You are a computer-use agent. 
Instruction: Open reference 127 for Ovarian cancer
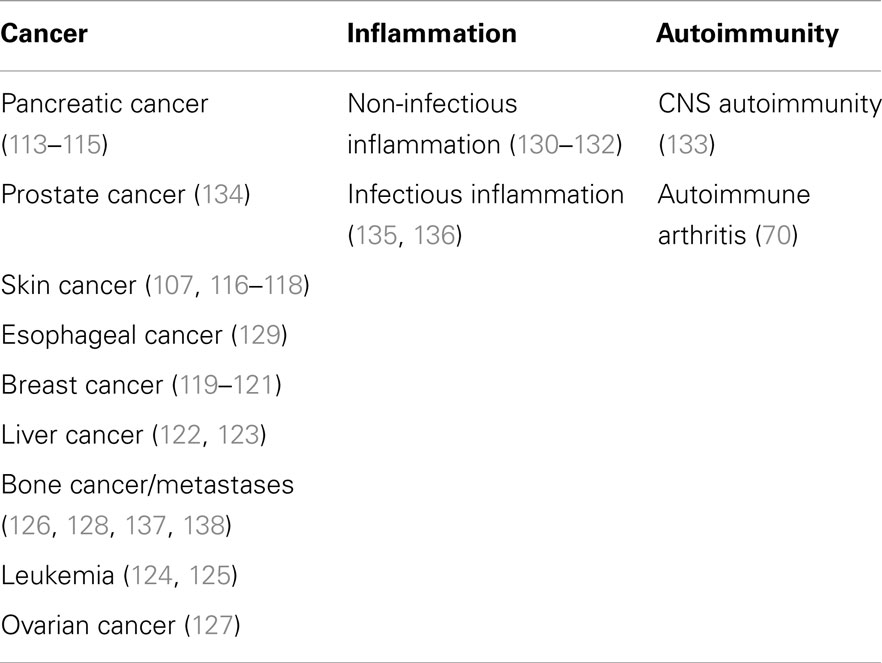click(x=213, y=625)
